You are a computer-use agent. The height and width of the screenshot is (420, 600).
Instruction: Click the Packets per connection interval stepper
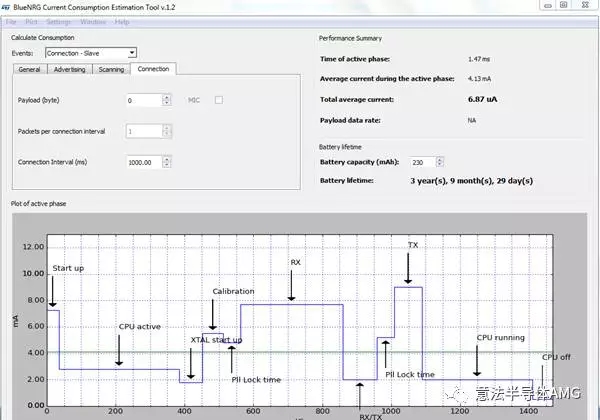(166, 131)
